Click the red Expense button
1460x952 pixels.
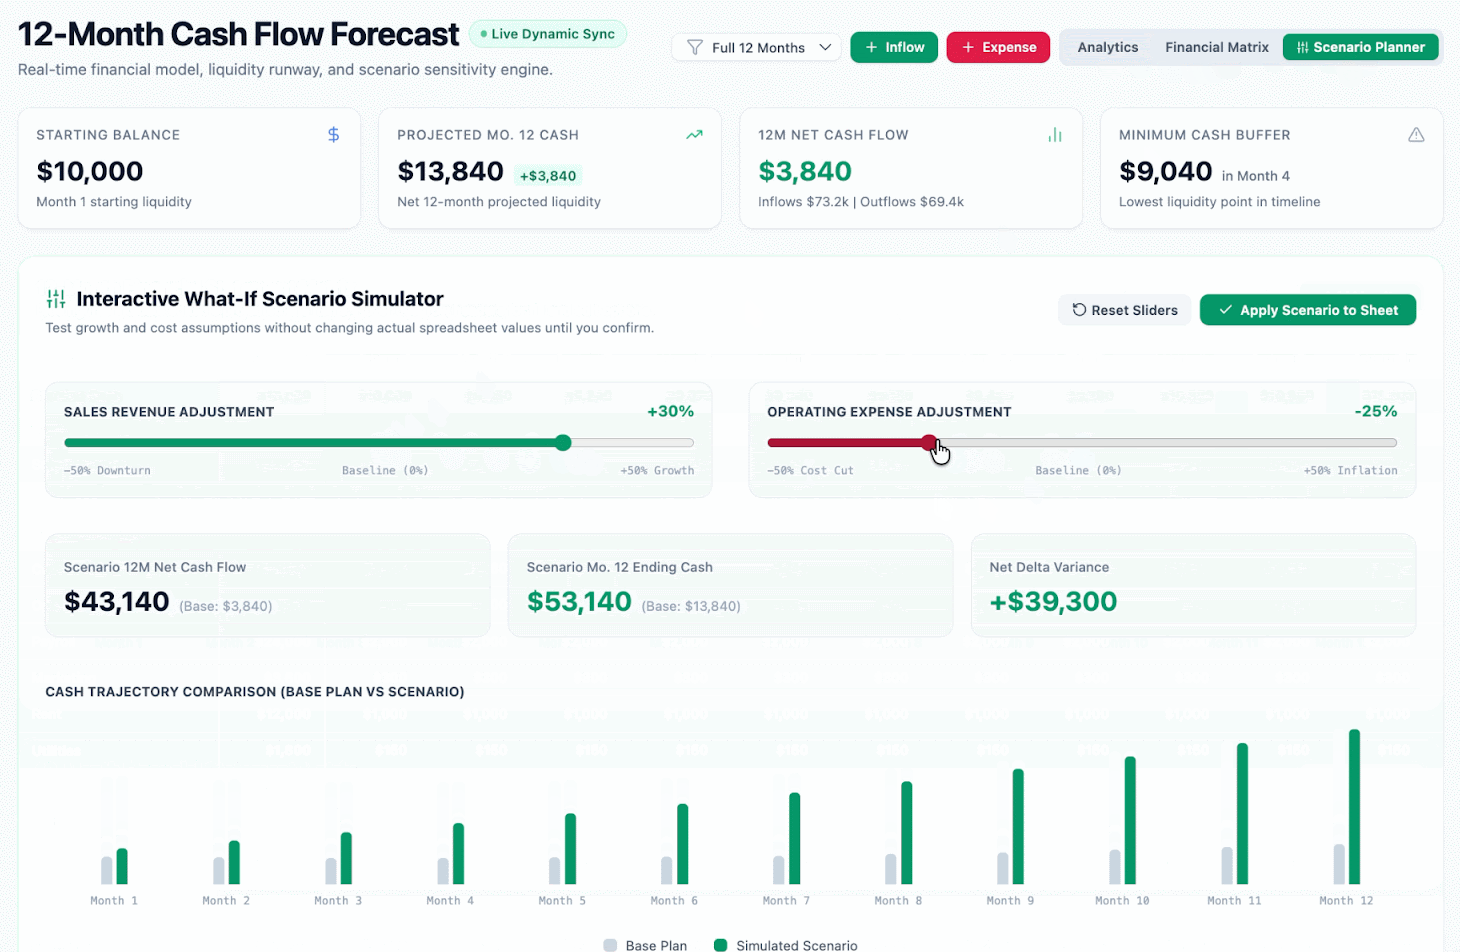pos(998,47)
